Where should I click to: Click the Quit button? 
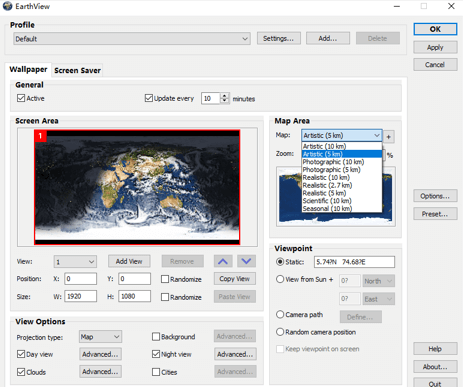tap(435, 383)
